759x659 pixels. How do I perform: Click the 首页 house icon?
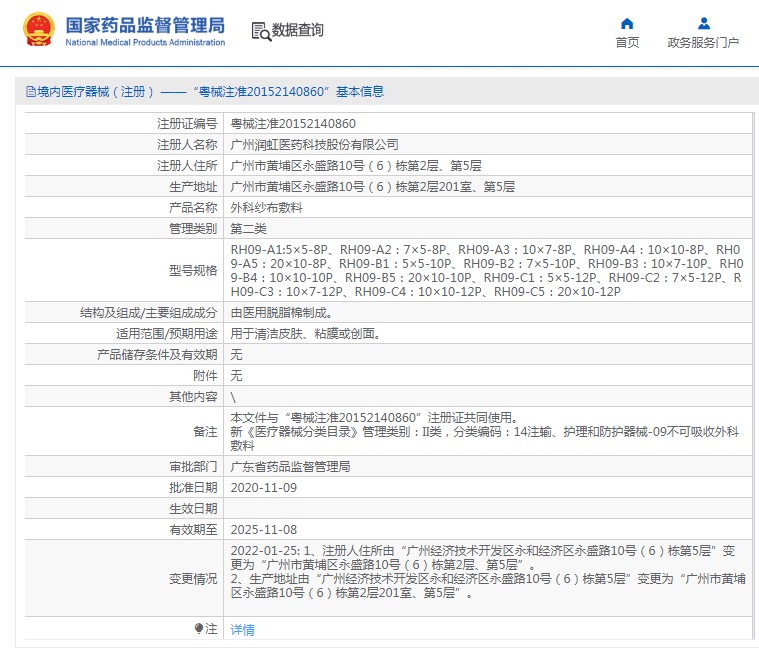point(627,24)
